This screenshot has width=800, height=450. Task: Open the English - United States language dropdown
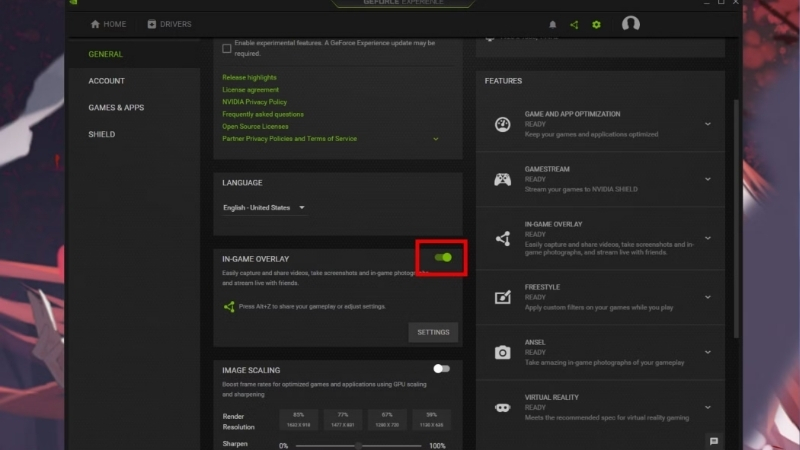pyautogui.click(x=264, y=208)
